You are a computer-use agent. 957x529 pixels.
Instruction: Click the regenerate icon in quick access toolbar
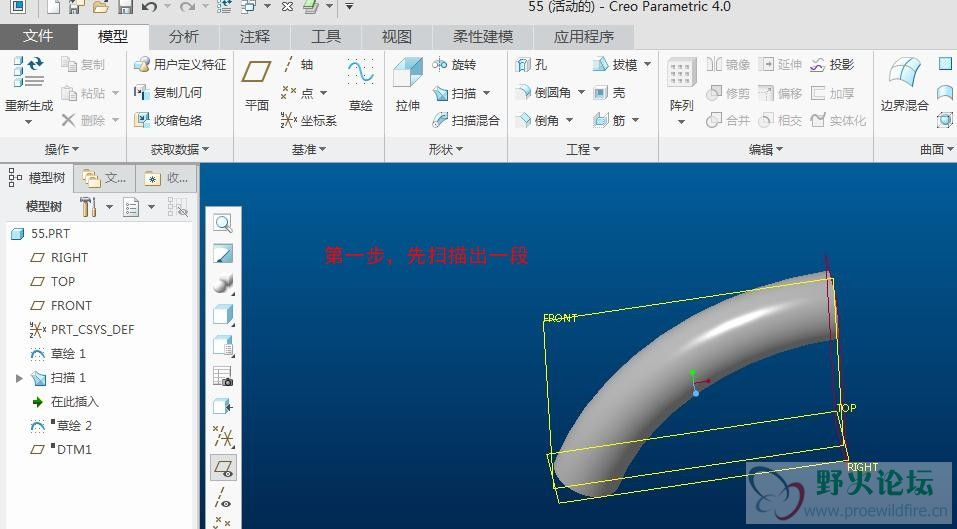coord(224,7)
